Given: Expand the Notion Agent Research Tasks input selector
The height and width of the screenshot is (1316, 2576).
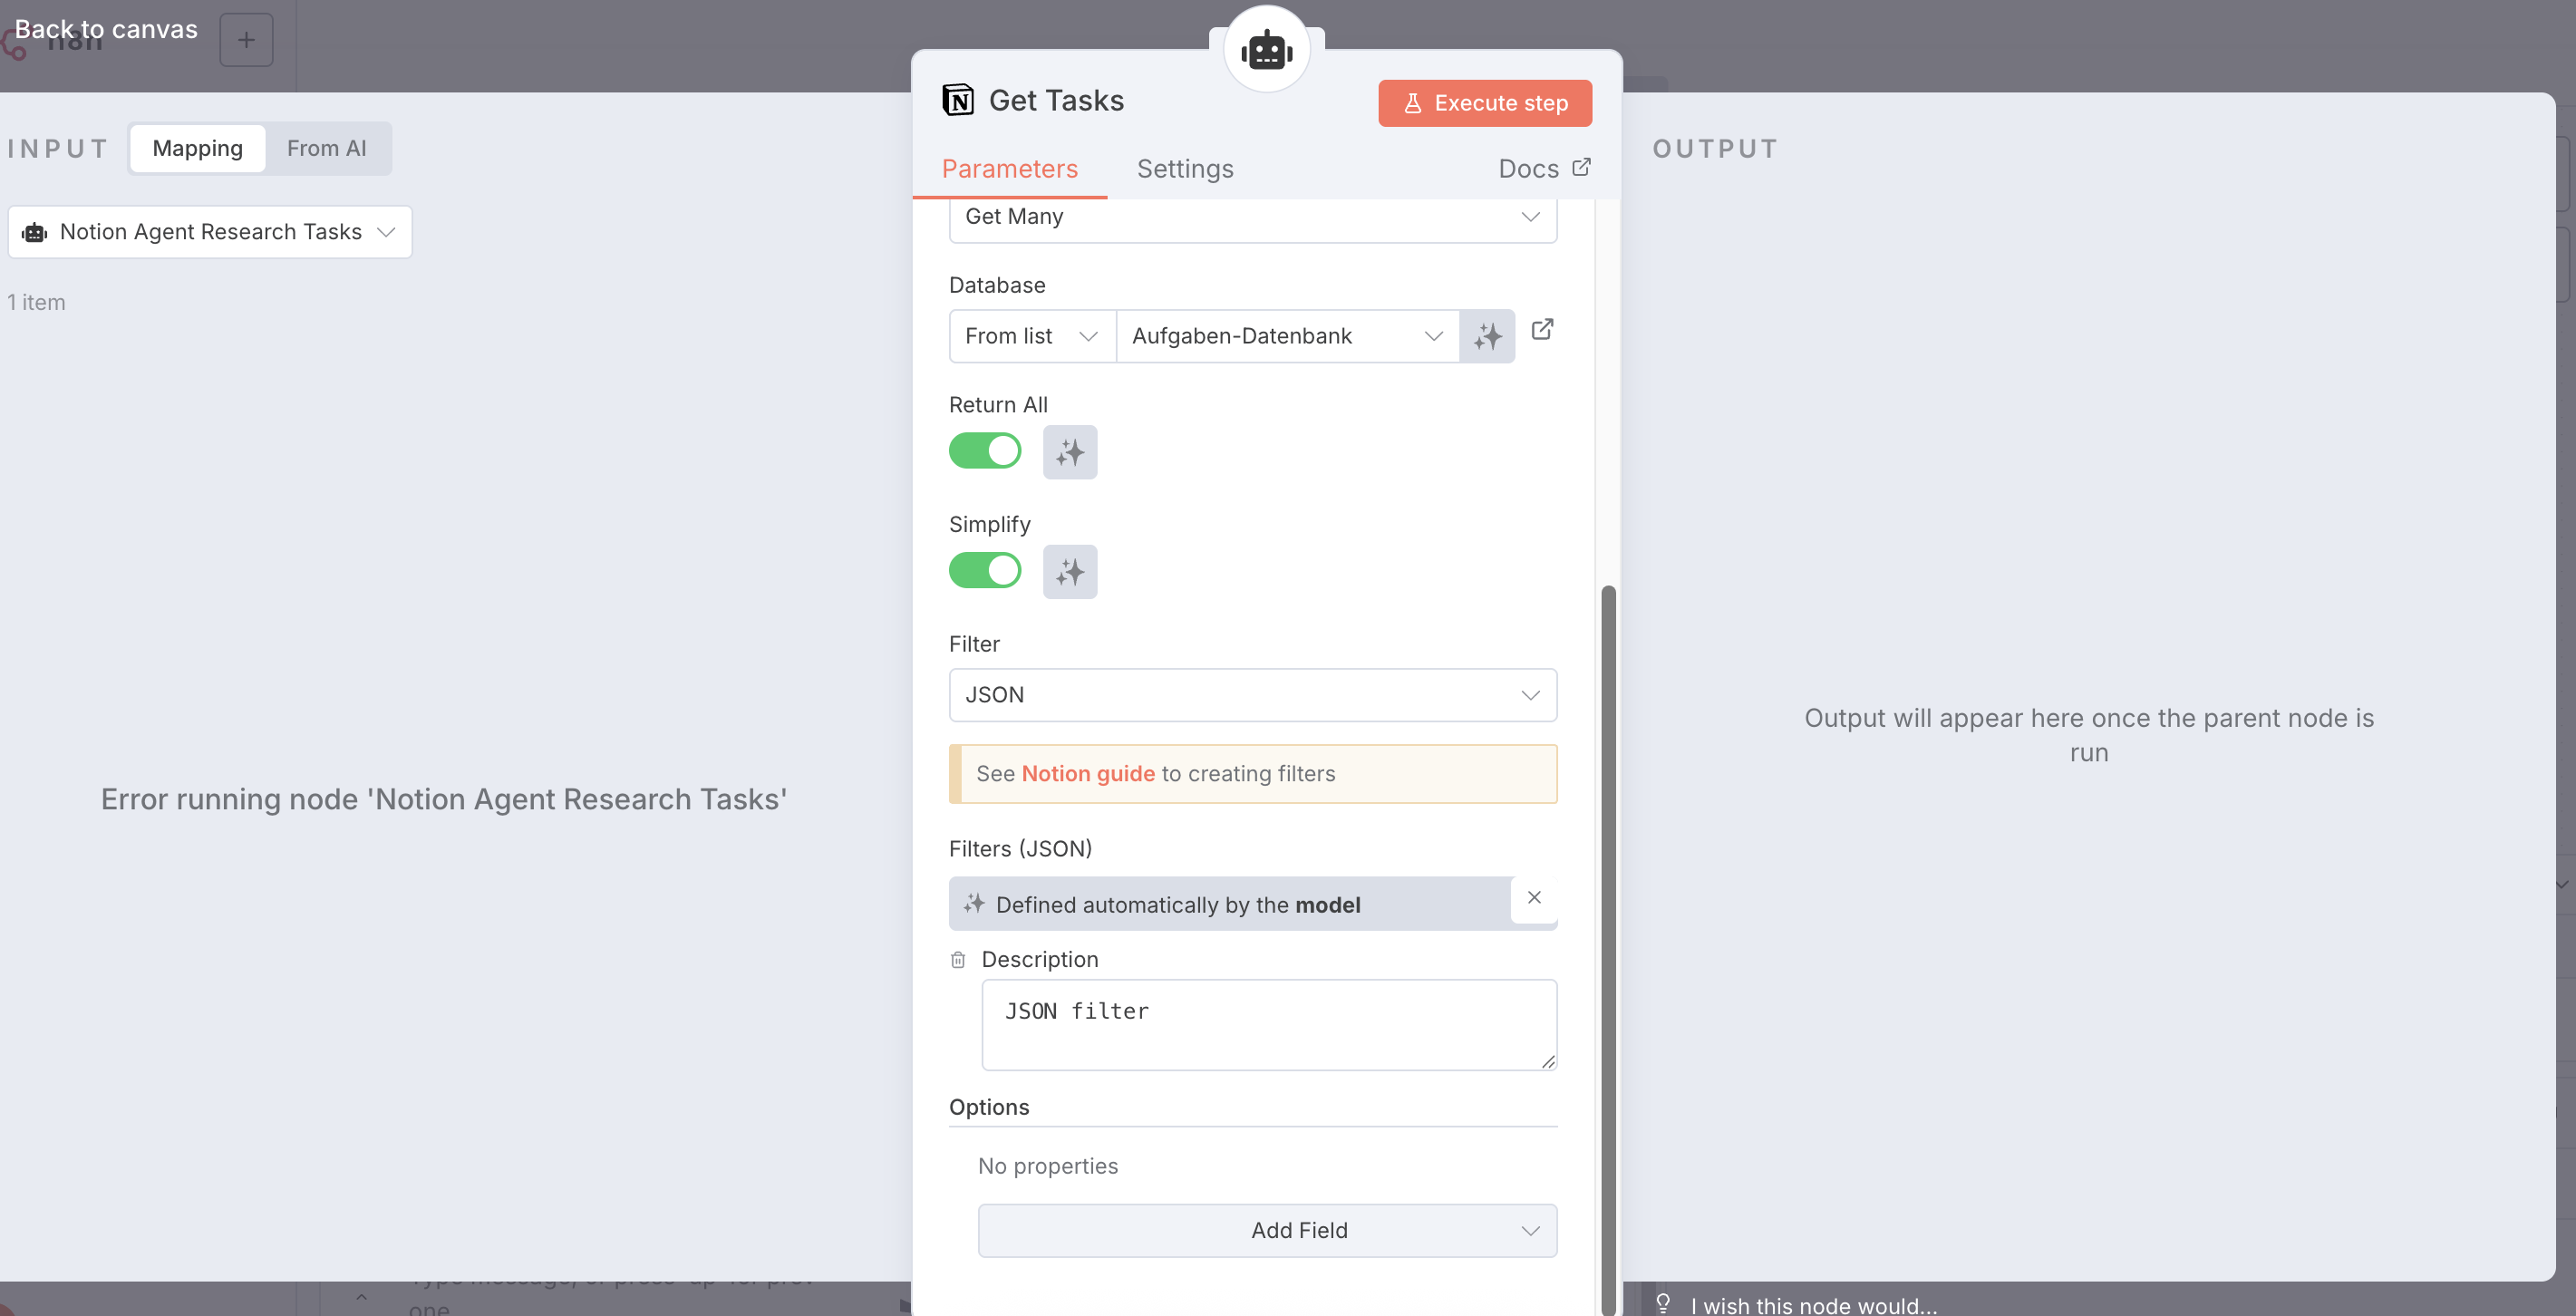Looking at the screenshot, I should (210, 232).
